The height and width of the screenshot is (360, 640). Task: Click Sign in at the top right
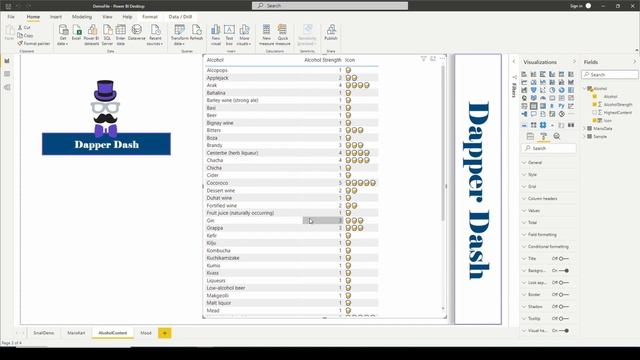(x=576, y=6)
